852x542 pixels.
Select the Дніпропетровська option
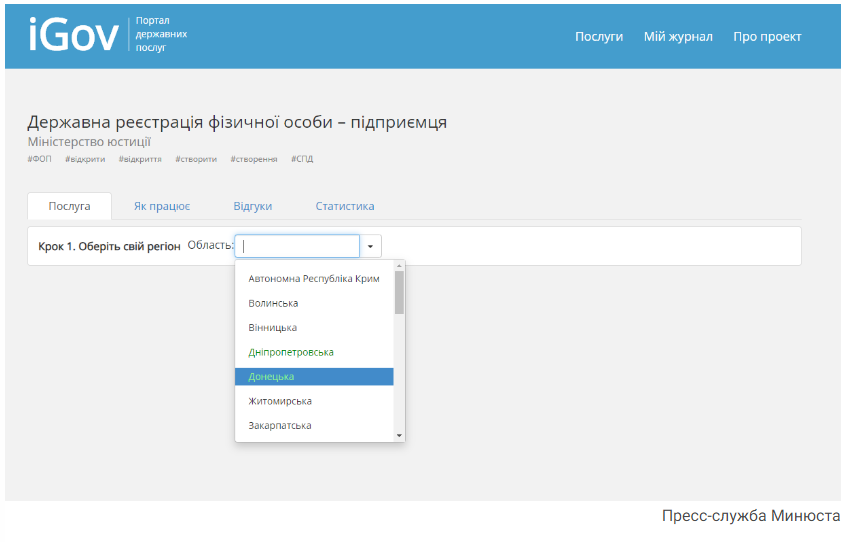click(x=291, y=352)
